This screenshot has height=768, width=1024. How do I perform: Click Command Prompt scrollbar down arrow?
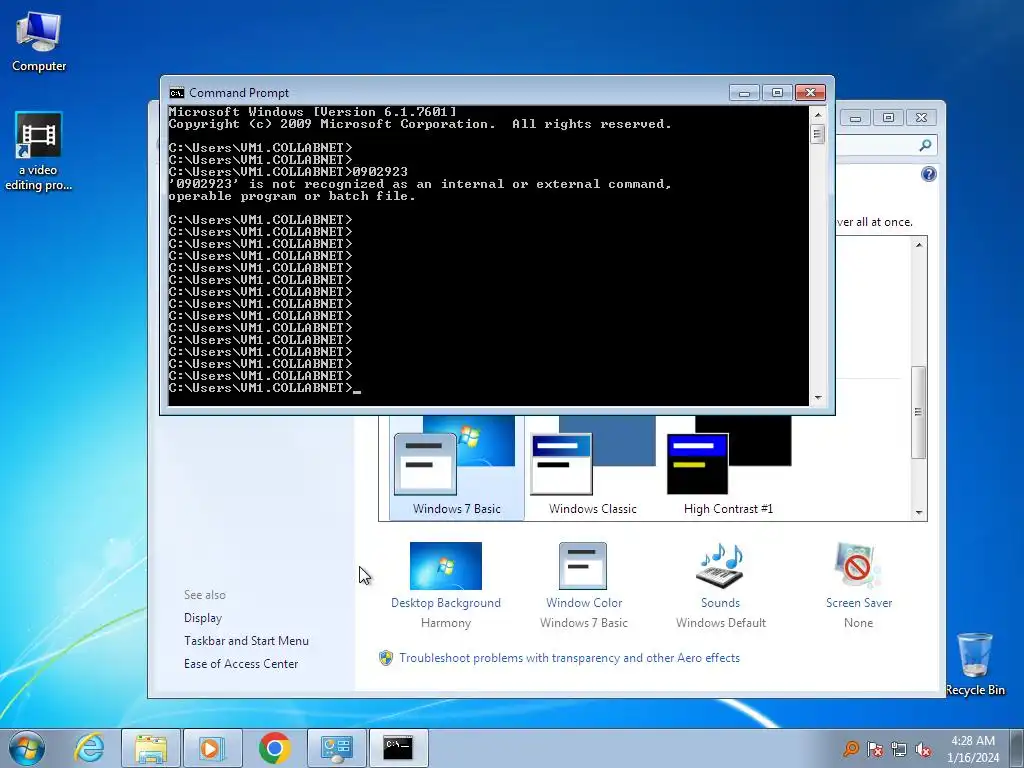pos(818,397)
